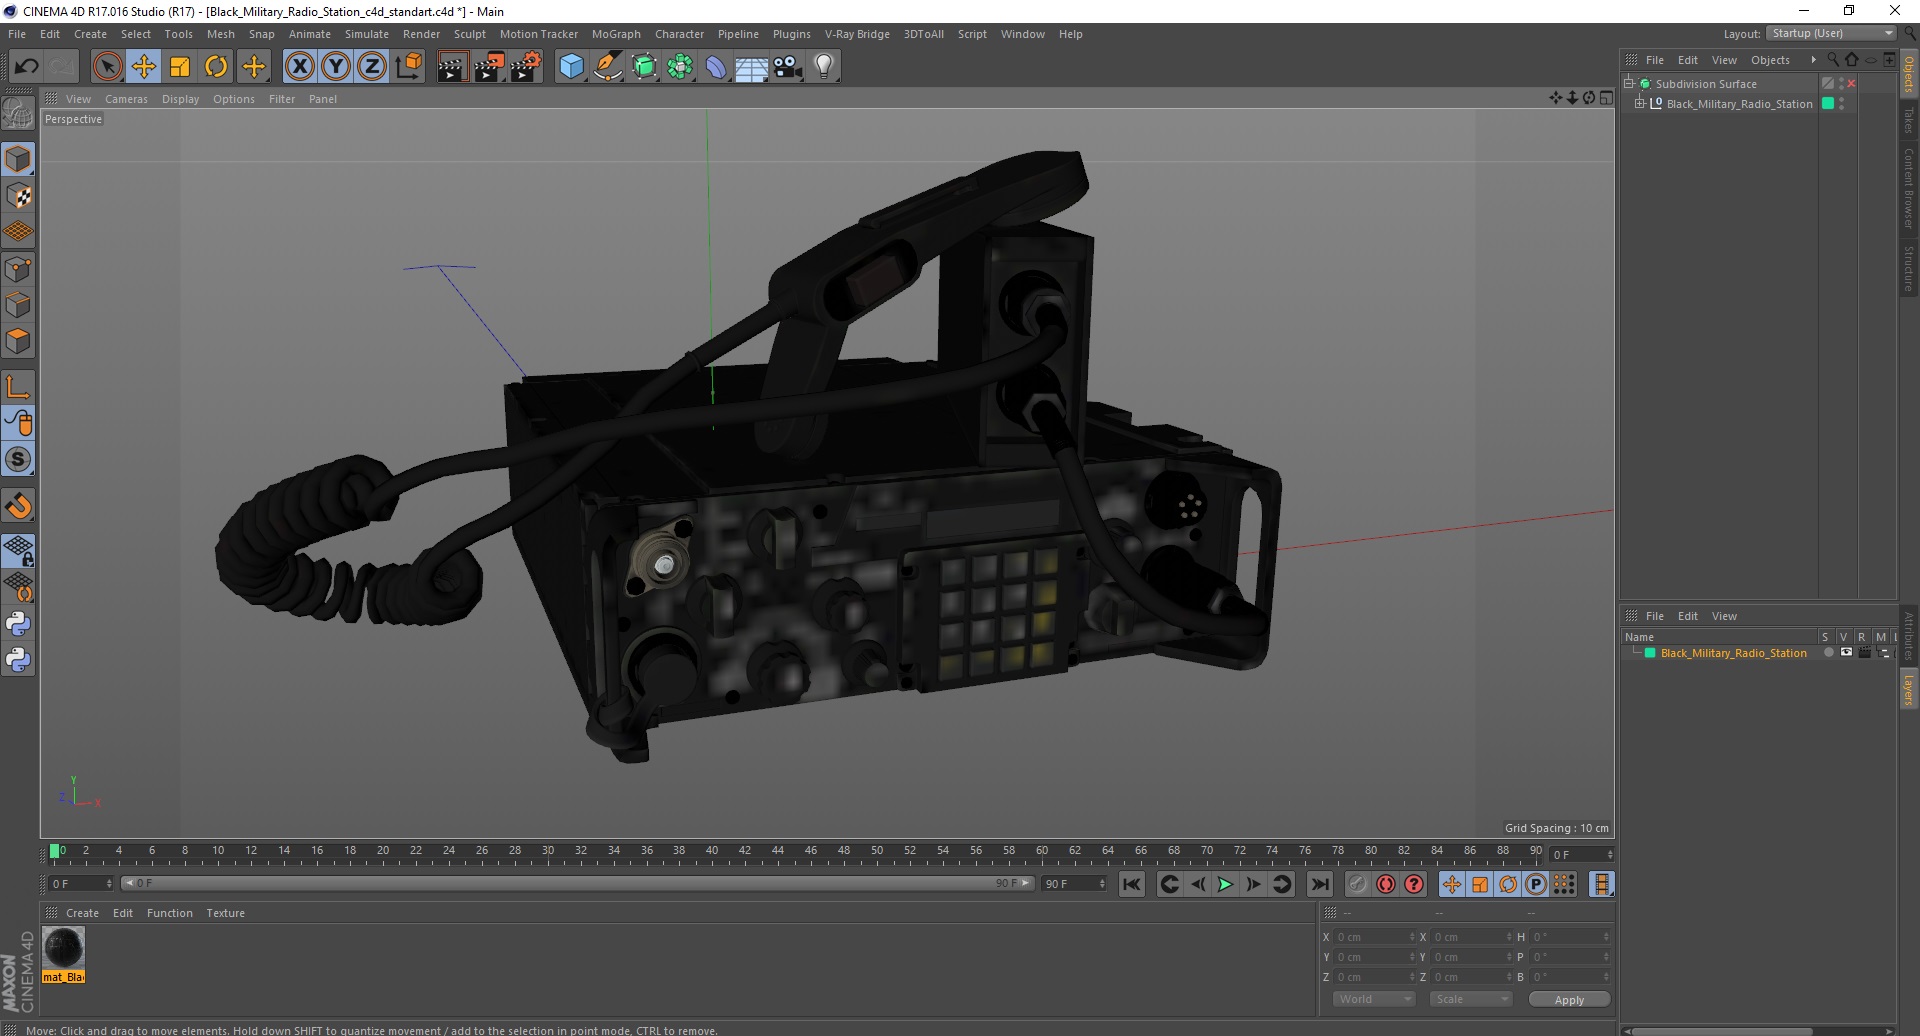Click record active objects button

[1357, 884]
